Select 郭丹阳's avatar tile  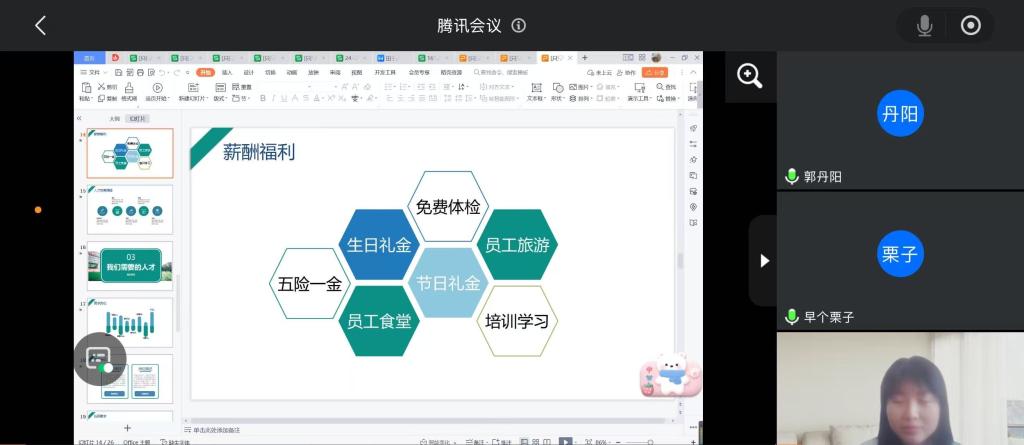(x=900, y=114)
